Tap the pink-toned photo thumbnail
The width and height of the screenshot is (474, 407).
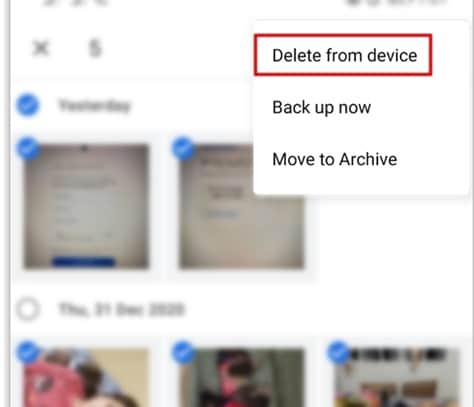point(86,378)
